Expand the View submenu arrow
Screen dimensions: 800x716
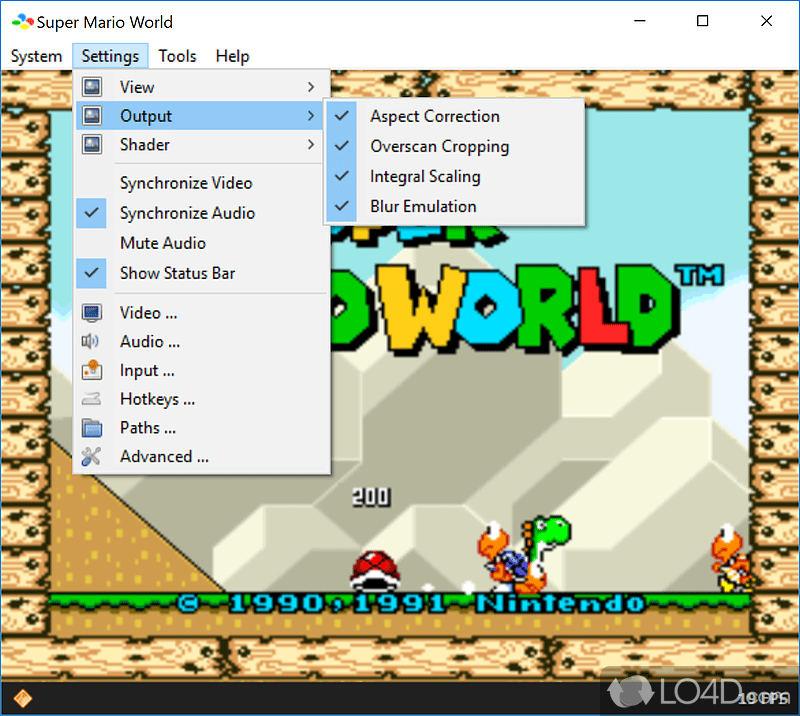(311, 87)
